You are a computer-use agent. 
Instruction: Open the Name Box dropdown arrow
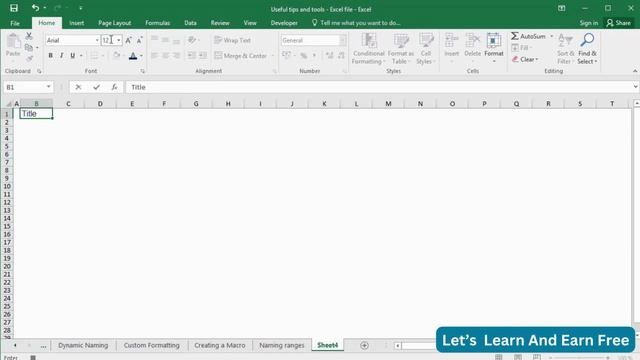pos(49,87)
